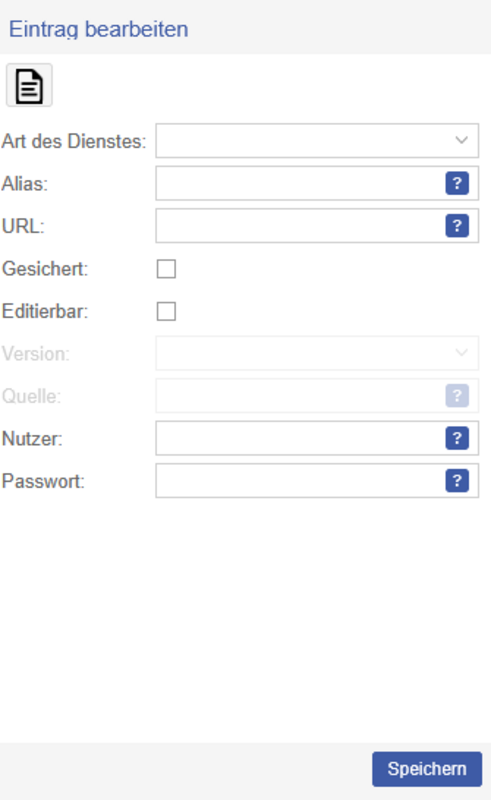This screenshot has height=800, width=491.
Task: Open help for the Alias field
Action: 457,183
